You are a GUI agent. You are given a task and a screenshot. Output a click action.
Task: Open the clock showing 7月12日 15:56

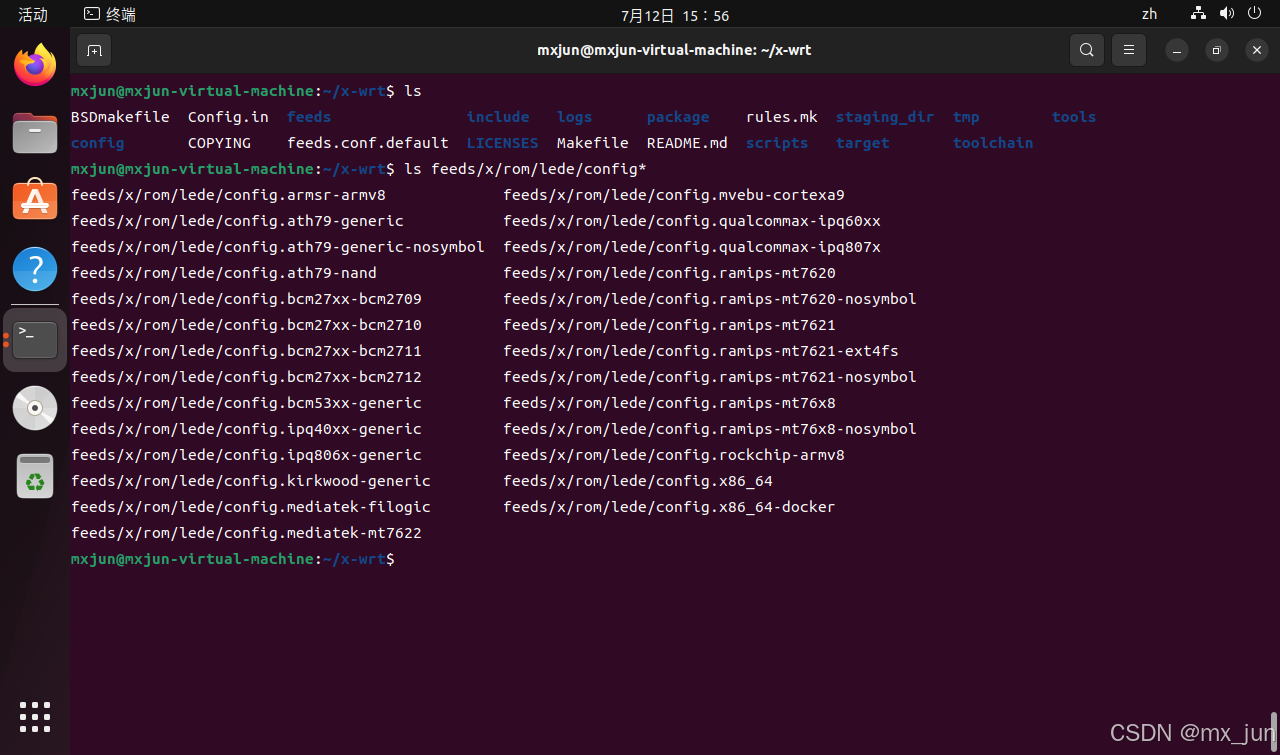tap(675, 15)
